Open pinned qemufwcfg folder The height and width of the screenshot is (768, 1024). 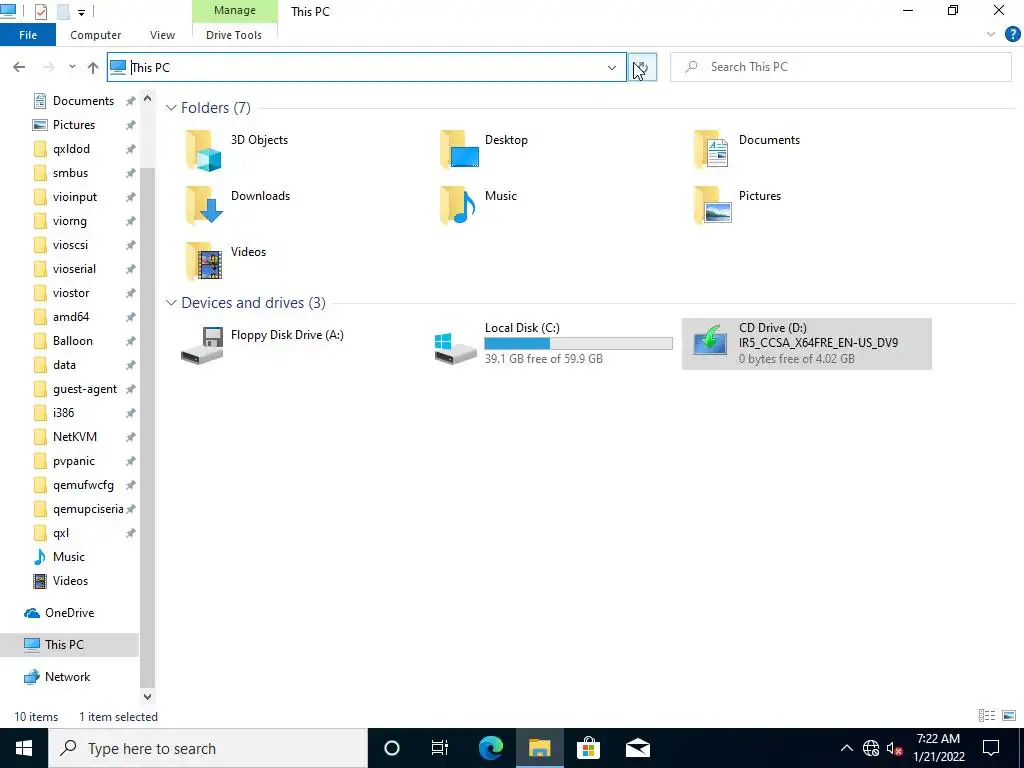click(83, 485)
